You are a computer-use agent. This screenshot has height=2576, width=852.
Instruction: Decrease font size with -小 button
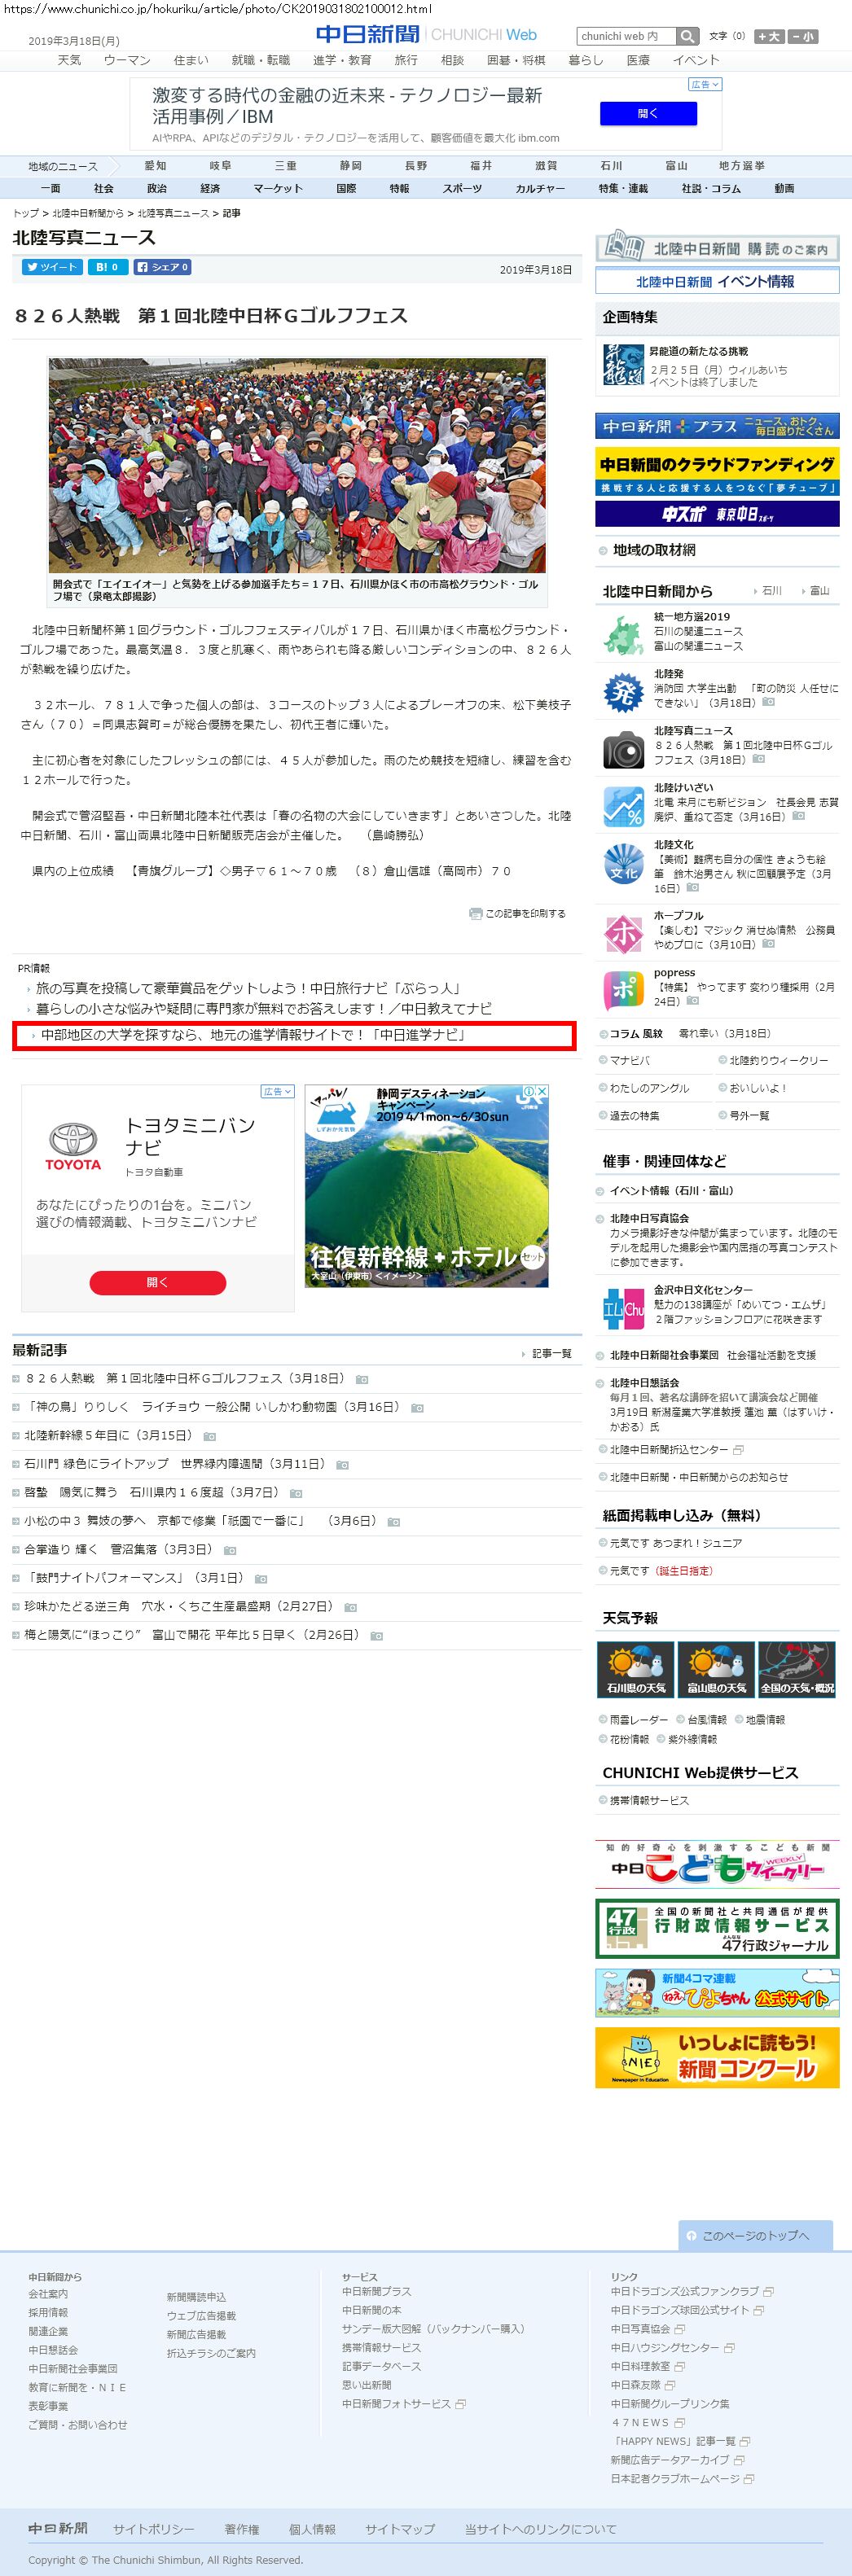(x=802, y=36)
